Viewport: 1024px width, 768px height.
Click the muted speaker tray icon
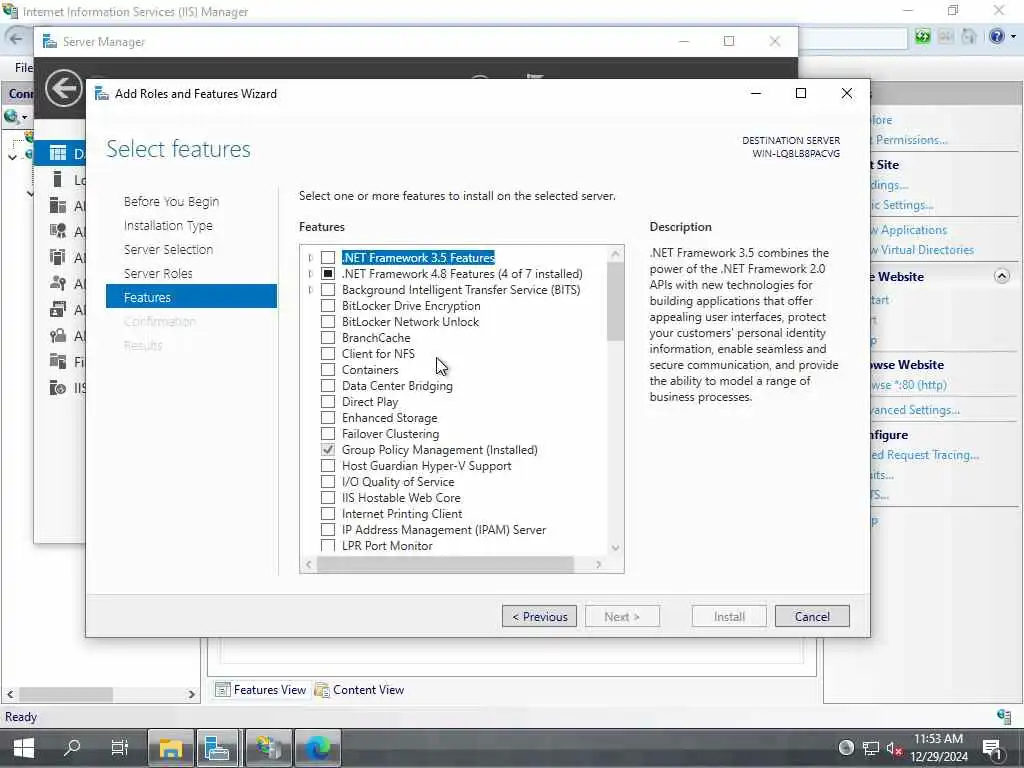[894, 748]
